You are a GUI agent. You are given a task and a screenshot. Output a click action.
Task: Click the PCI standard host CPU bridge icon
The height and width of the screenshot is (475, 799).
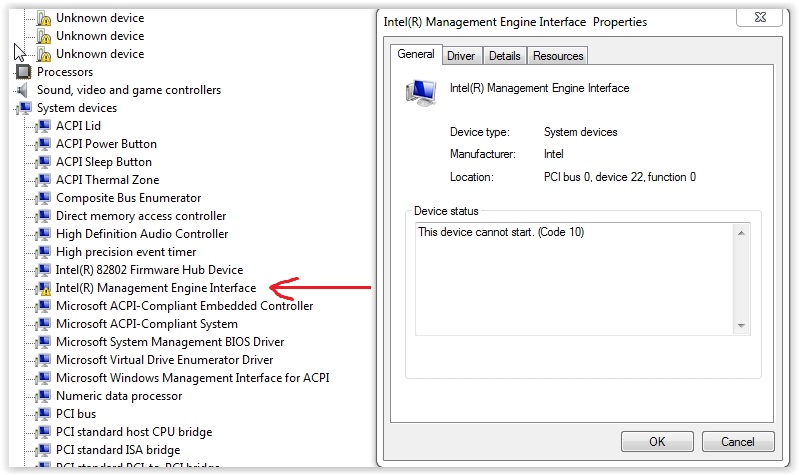point(44,432)
